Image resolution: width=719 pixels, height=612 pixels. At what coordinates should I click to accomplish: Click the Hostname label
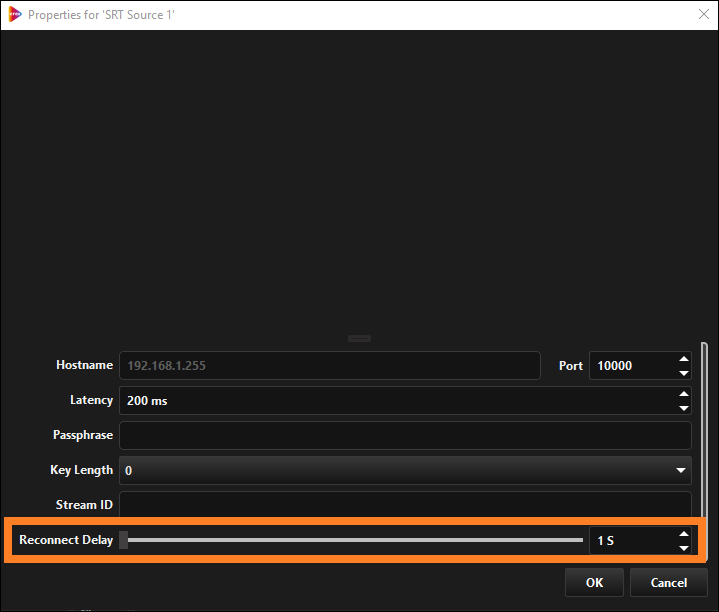(x=84, y=365)
